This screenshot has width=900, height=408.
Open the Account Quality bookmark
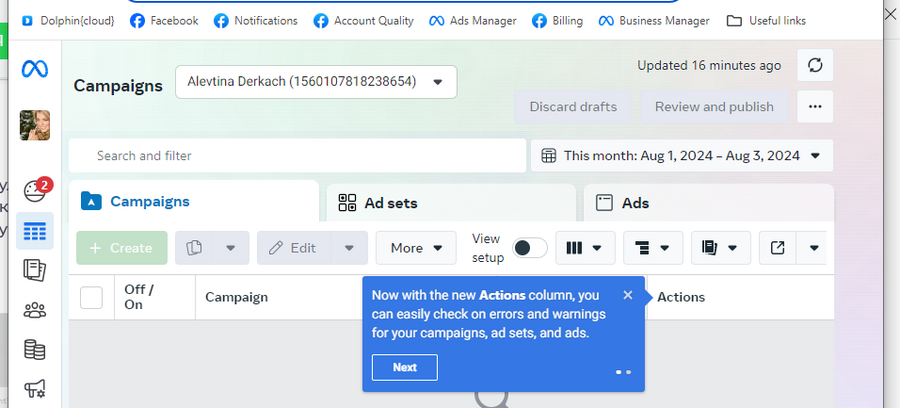tap(363, 21)
